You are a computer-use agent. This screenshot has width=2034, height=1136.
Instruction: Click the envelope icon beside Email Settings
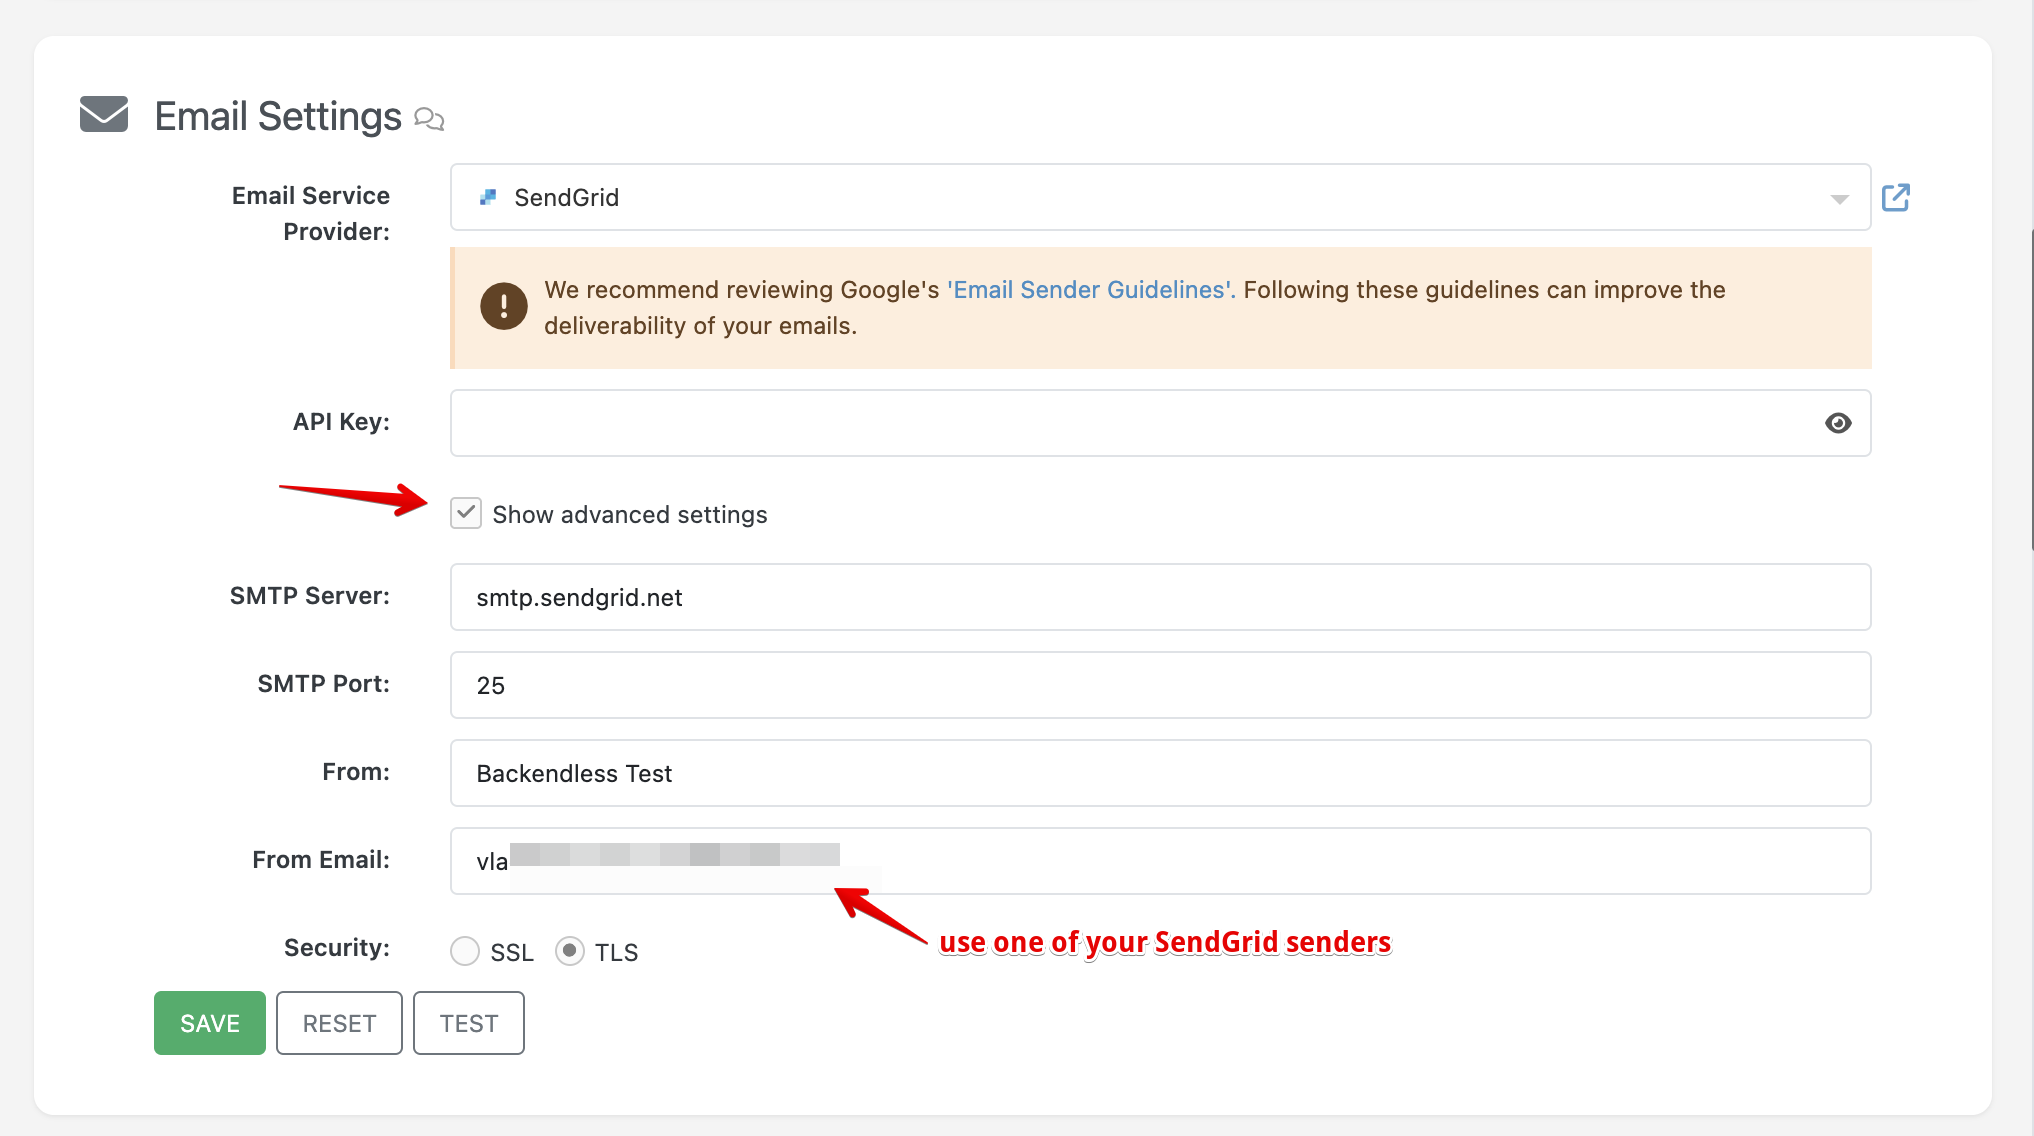point(104,114)
